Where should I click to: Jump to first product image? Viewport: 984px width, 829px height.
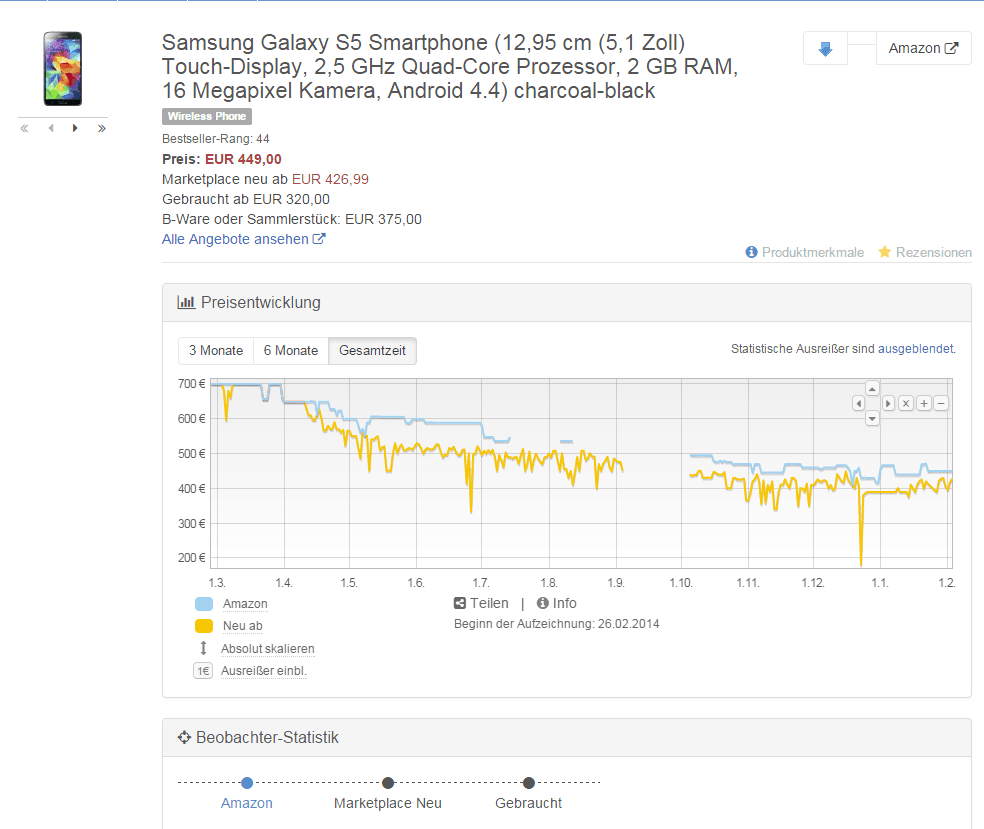point(24,129)
